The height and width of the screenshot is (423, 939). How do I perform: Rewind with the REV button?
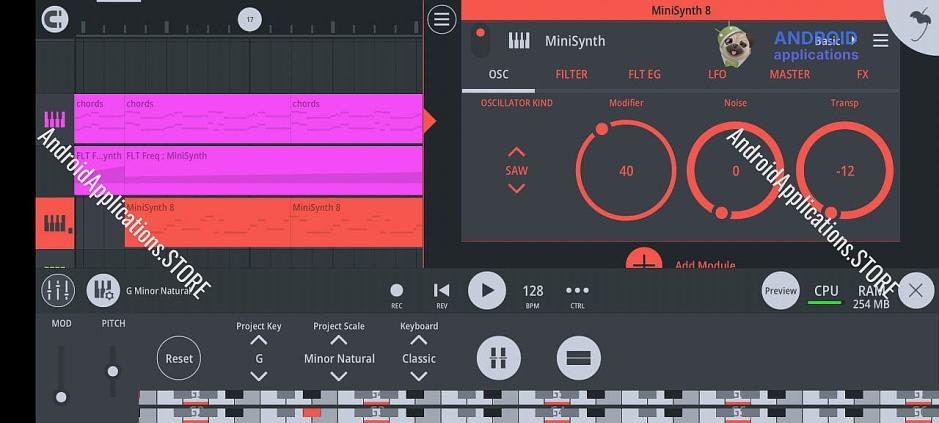[x=441, y=295]
